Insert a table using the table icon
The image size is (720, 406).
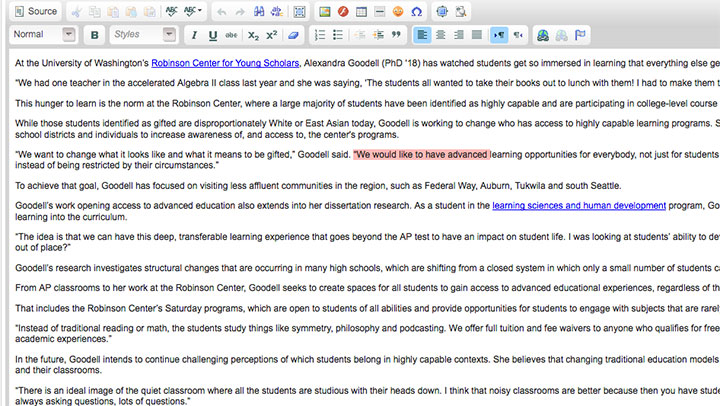pyautogui.click(x=362, y=11)
